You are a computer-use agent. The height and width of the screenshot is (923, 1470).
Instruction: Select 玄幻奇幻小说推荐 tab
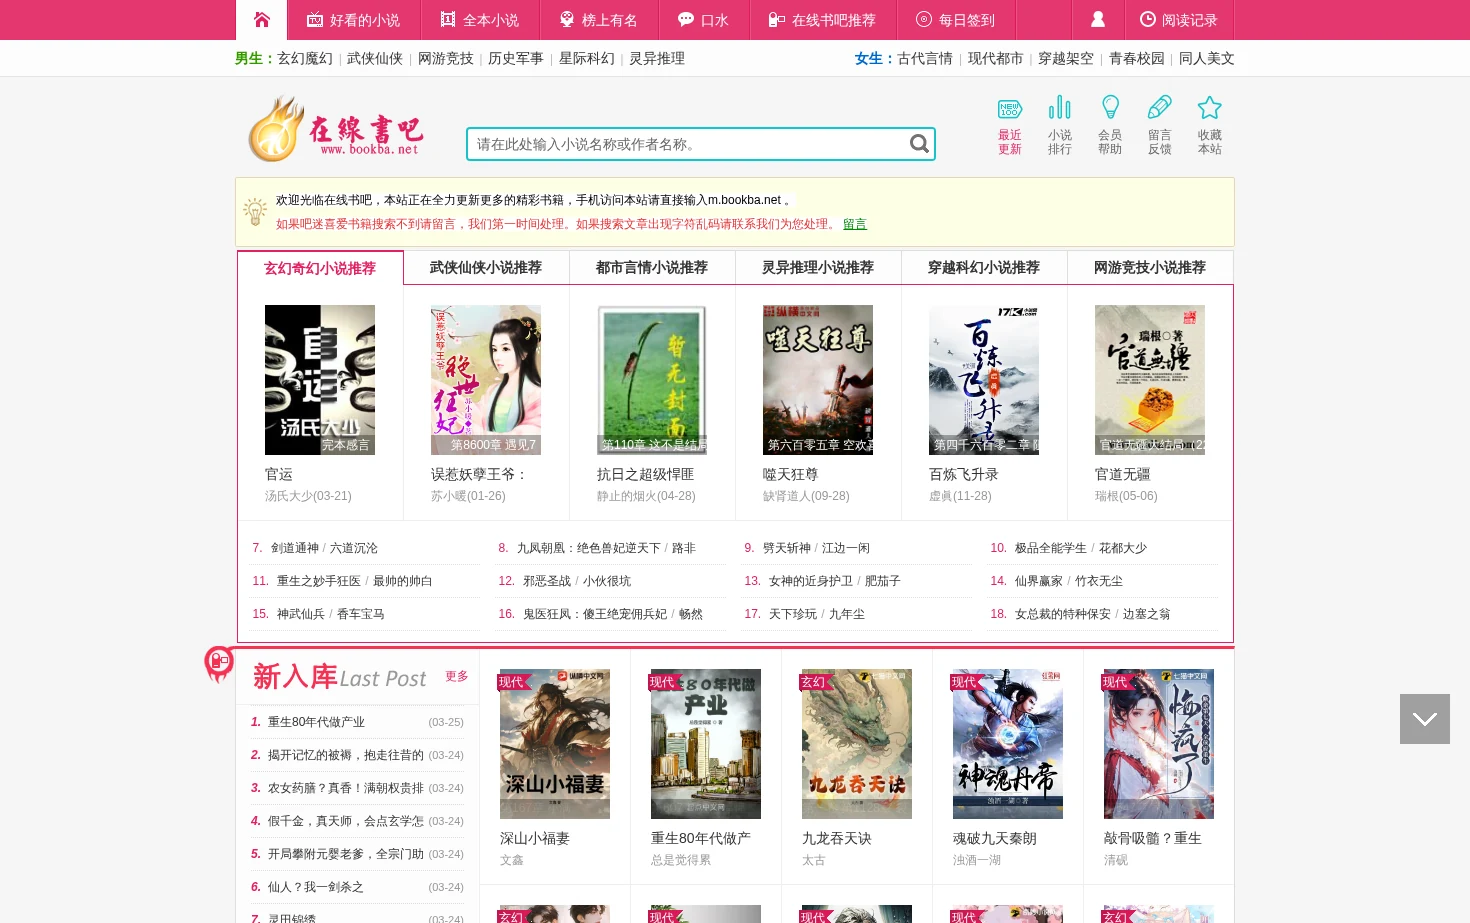pyautogui.click(x=320, y=268)
